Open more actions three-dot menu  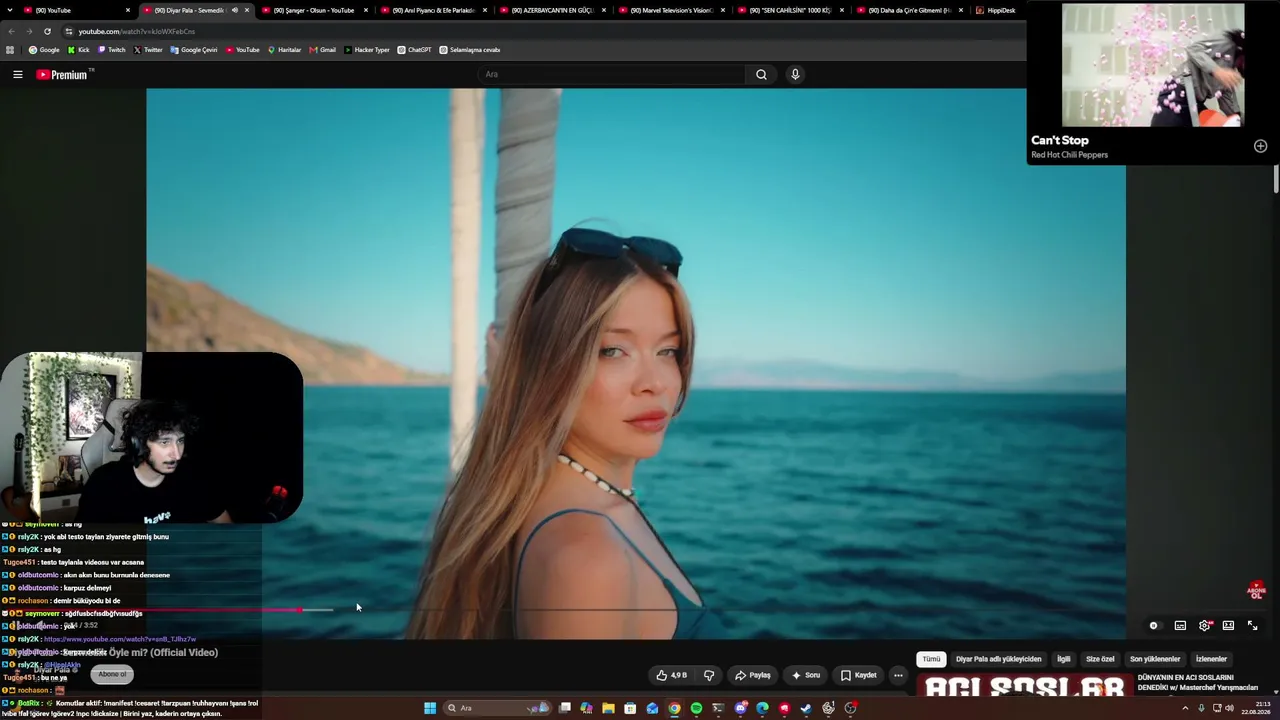coord(898,675)
